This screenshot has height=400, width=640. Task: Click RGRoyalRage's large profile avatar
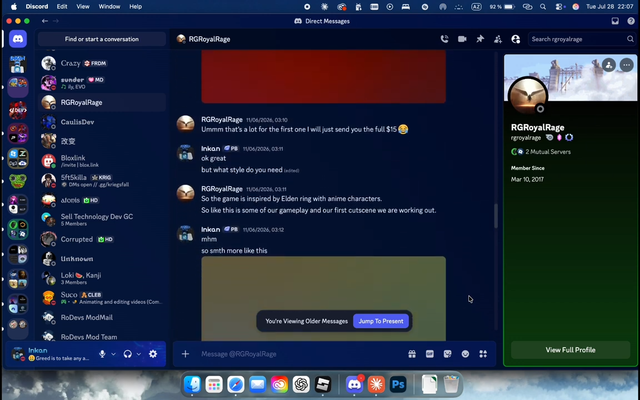point(528,96)
